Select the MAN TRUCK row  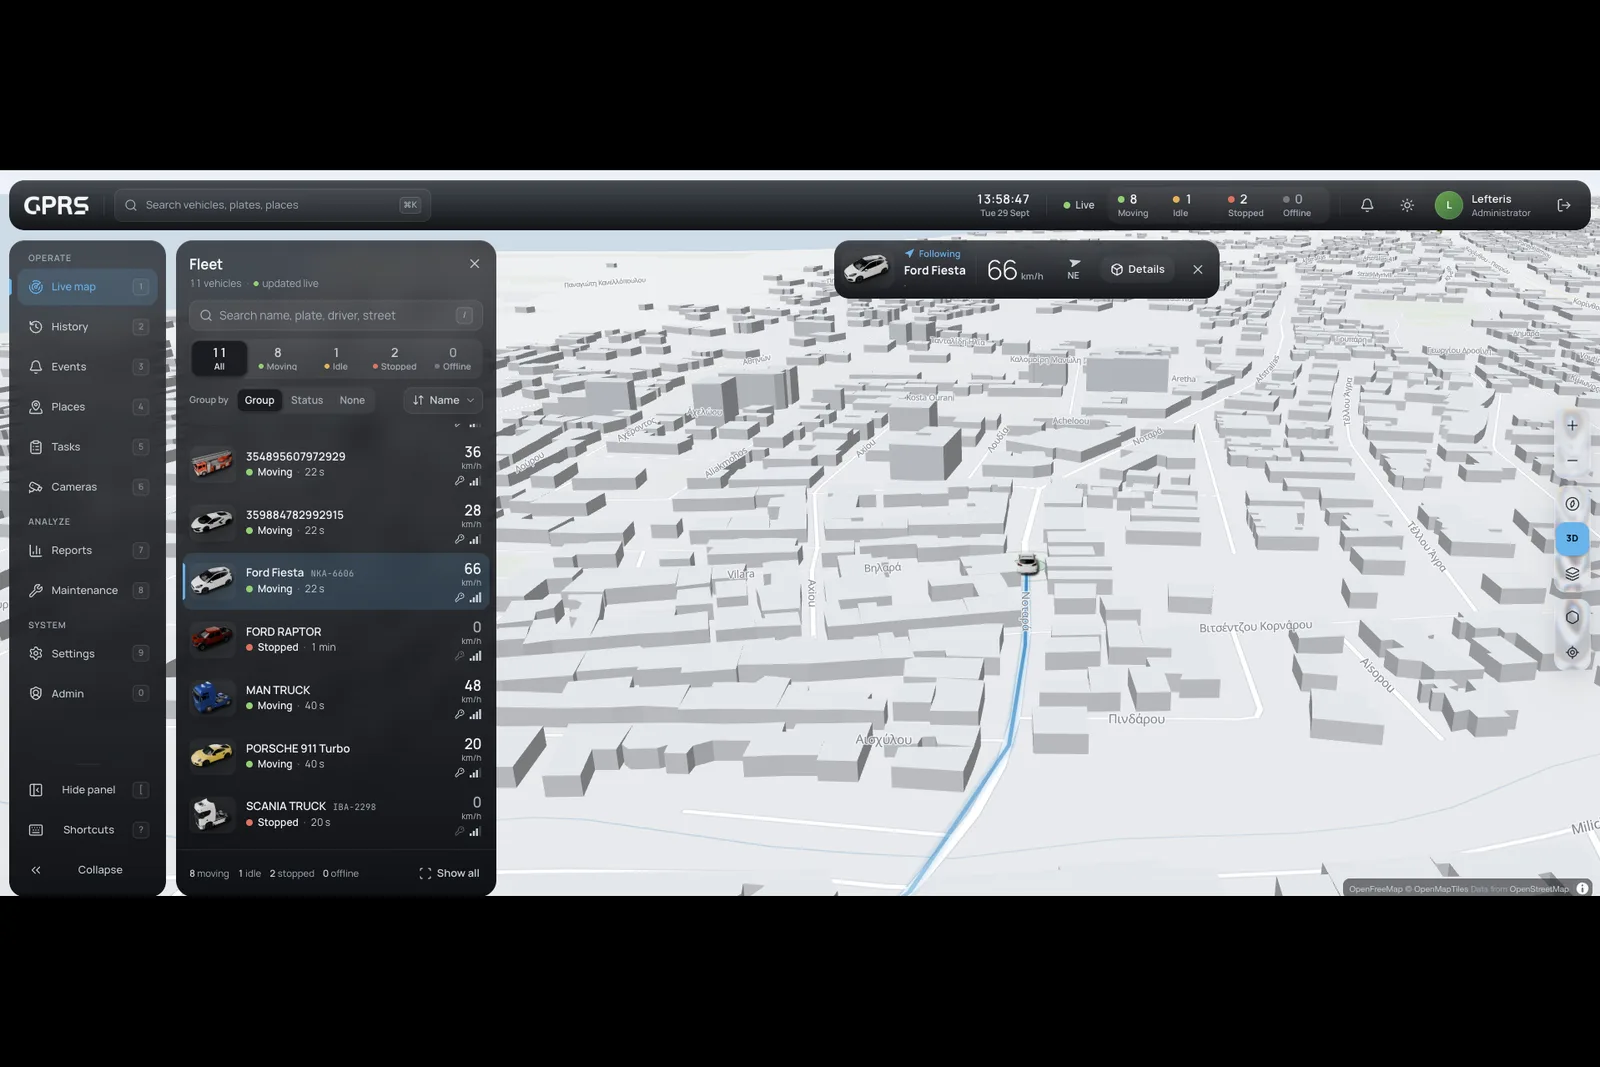click(x=336, y=698)
